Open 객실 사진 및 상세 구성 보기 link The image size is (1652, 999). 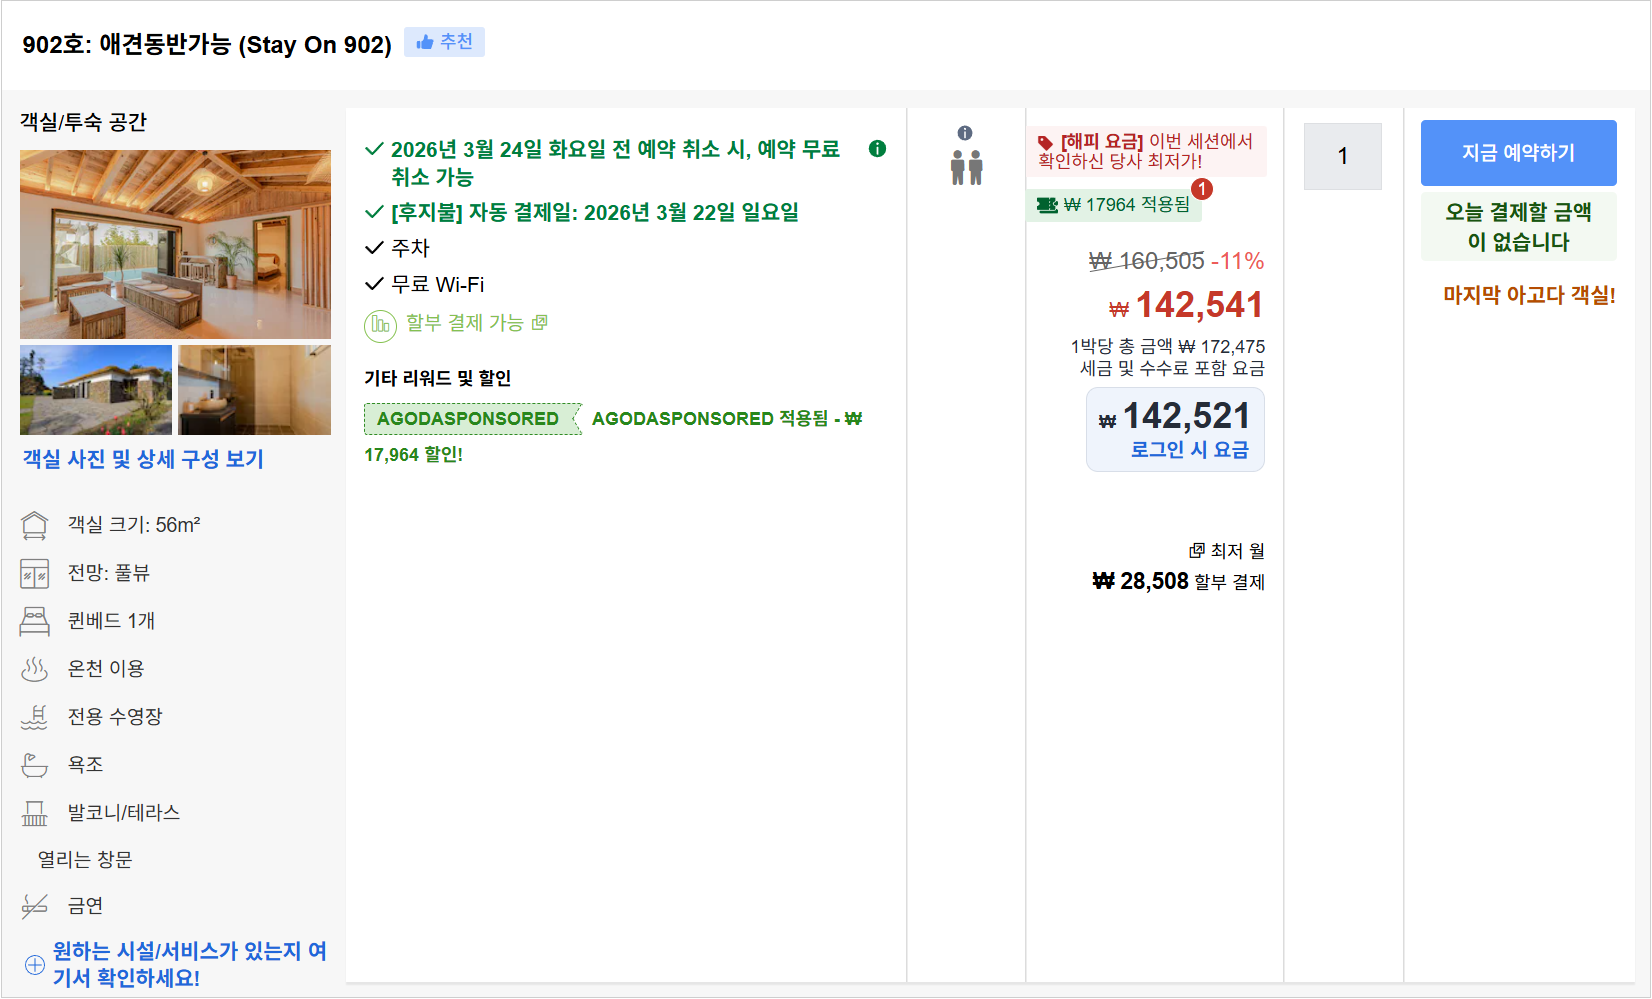(x=143, y=459)
